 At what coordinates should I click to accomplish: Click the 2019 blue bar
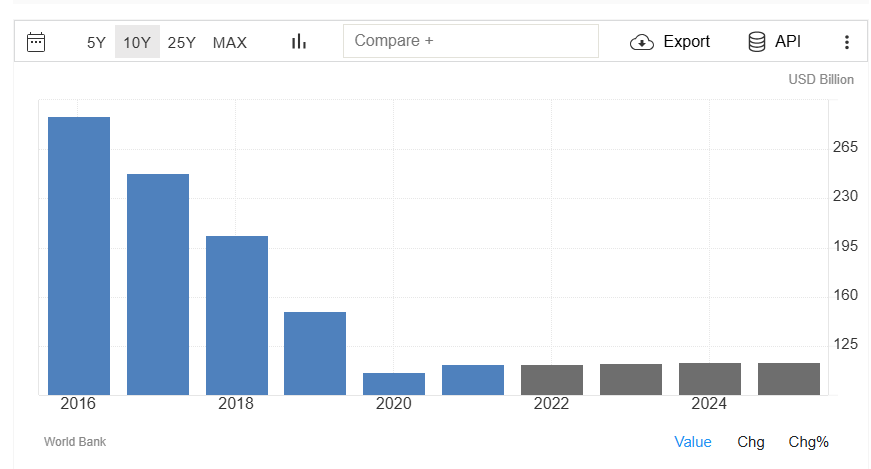[x=315, y=353]
